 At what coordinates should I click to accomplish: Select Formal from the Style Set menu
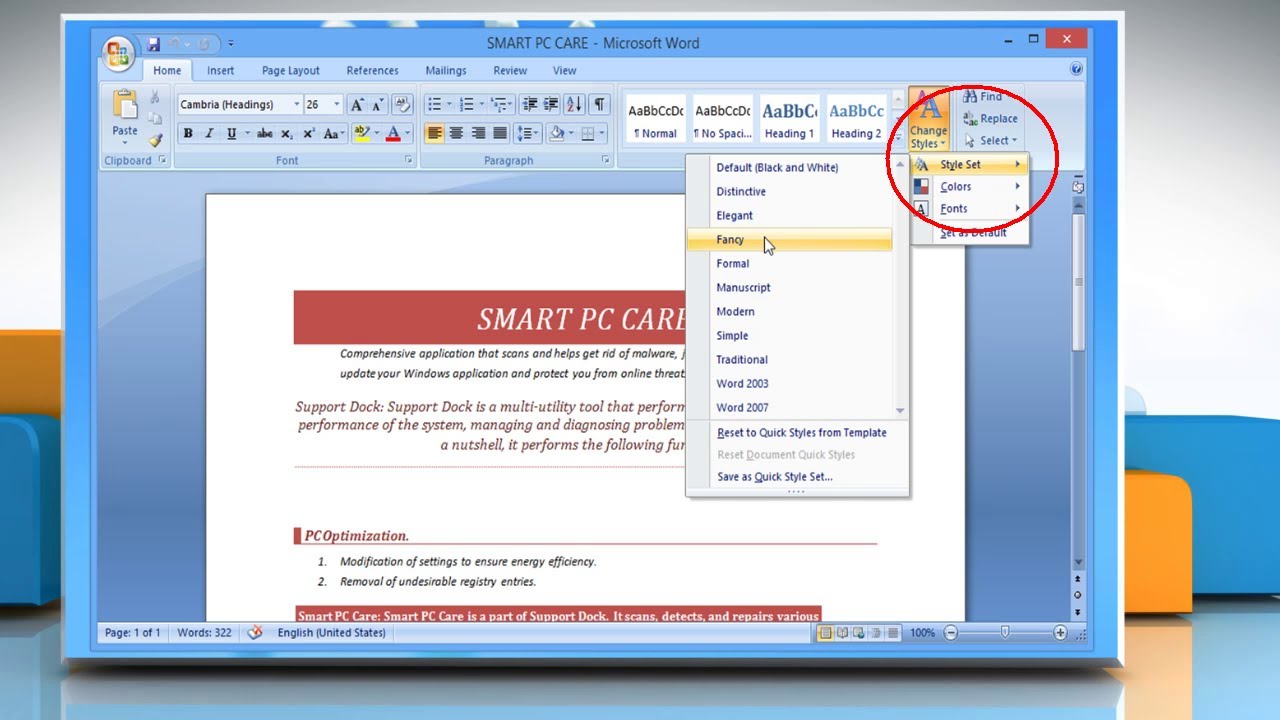733,263
